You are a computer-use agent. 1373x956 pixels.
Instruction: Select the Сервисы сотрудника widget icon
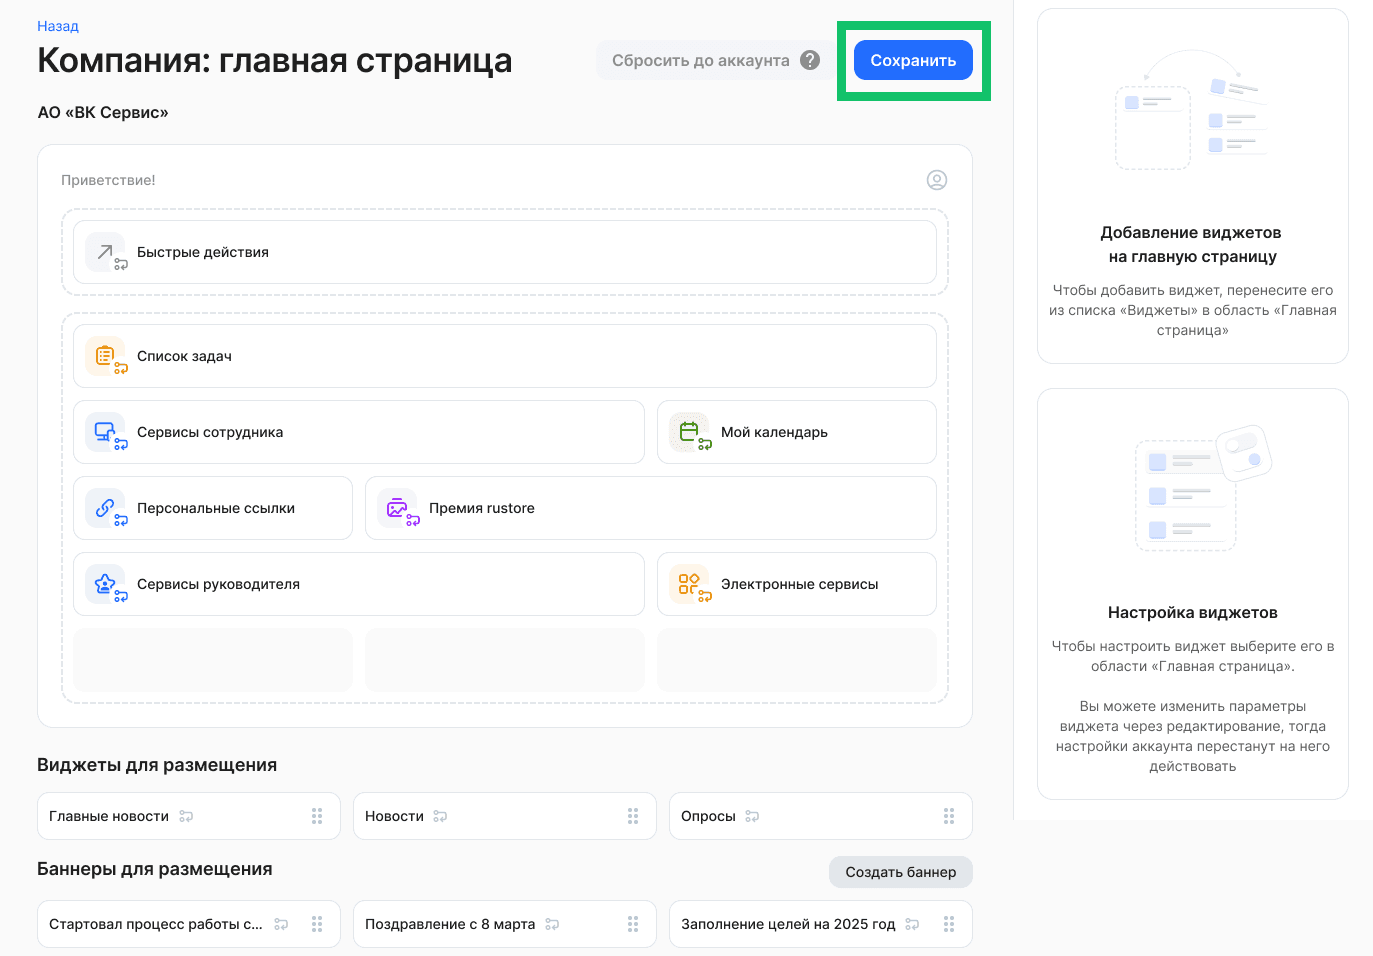(x=105, y=432)
